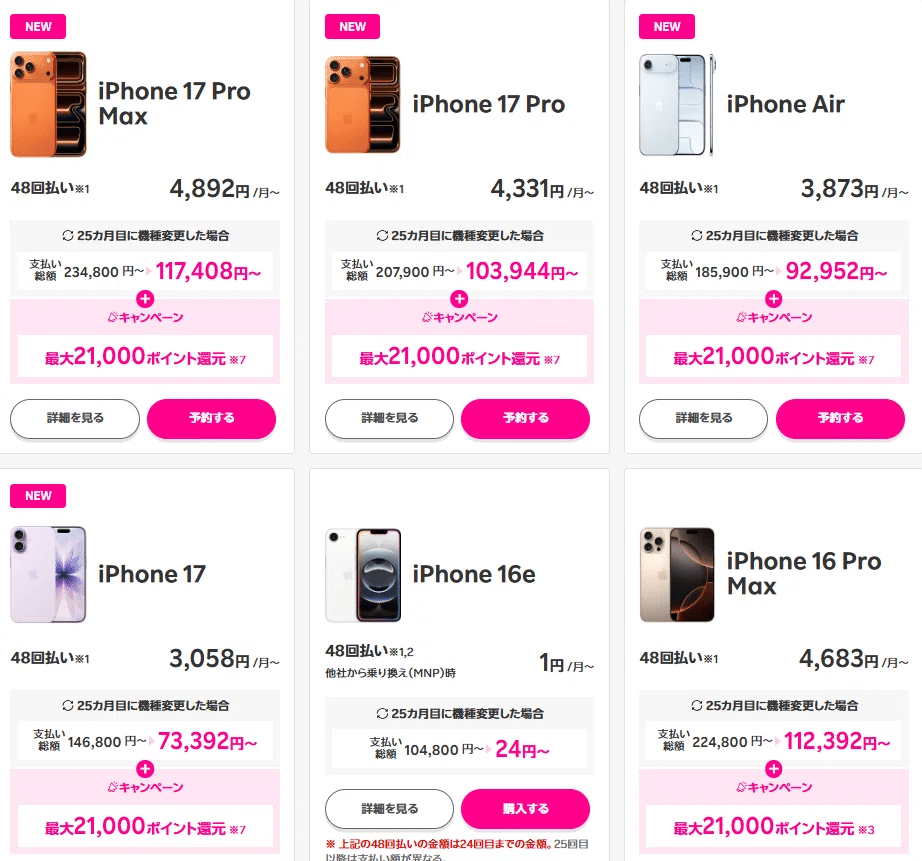The height and width of the screenshot is (861, 922).
Task: Click the plus icon in iPhone Air card
Action: 773,299
